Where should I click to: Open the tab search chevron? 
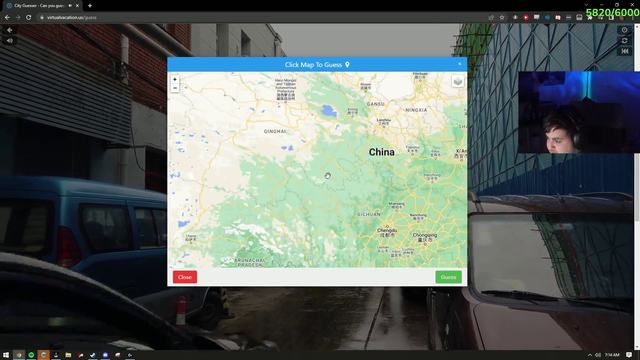[586, 5]
